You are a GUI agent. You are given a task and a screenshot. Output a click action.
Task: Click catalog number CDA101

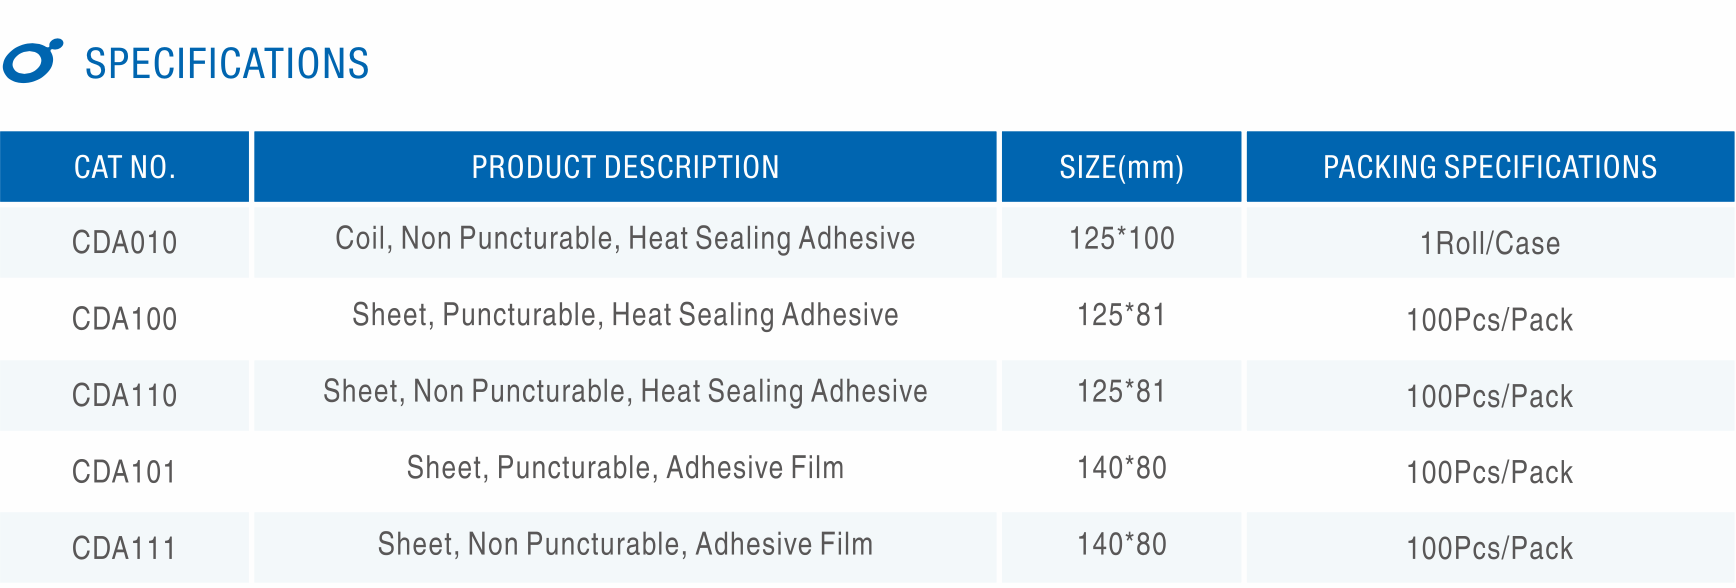(125, 472)
